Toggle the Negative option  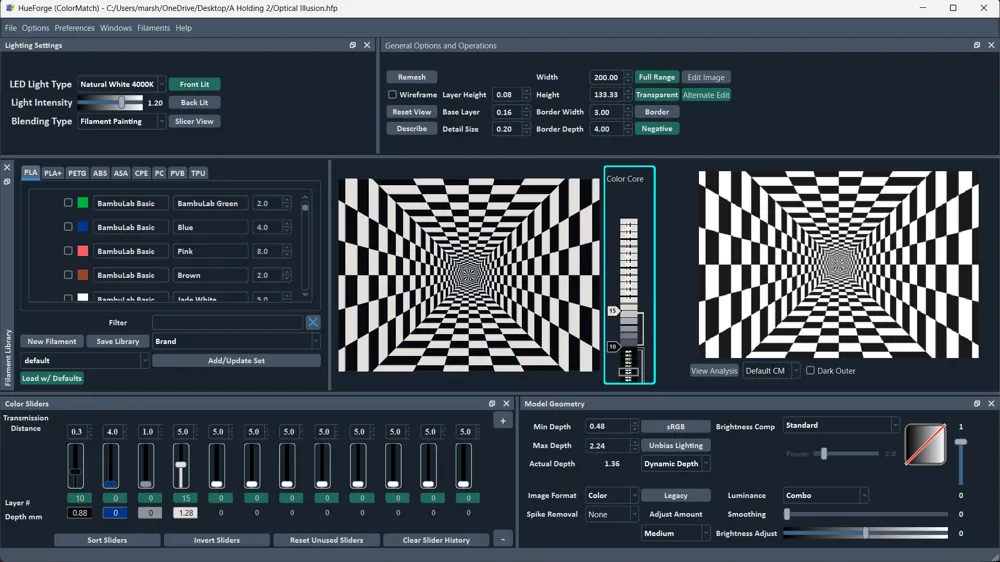pyautogui.click(x=656, y=129)
